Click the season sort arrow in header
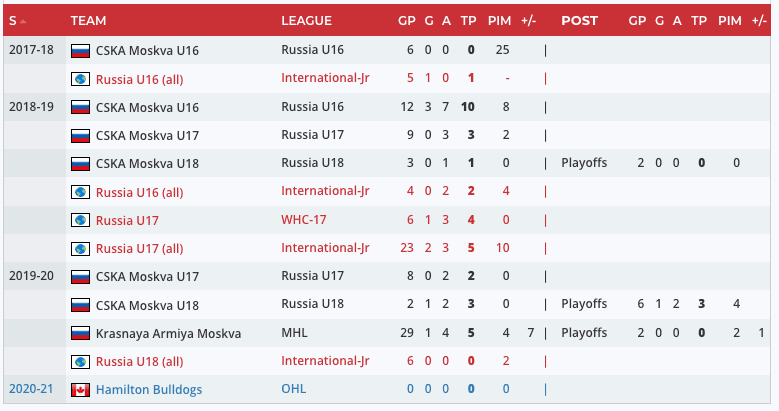This screenshot has height=411, width=779. [23, 21]
